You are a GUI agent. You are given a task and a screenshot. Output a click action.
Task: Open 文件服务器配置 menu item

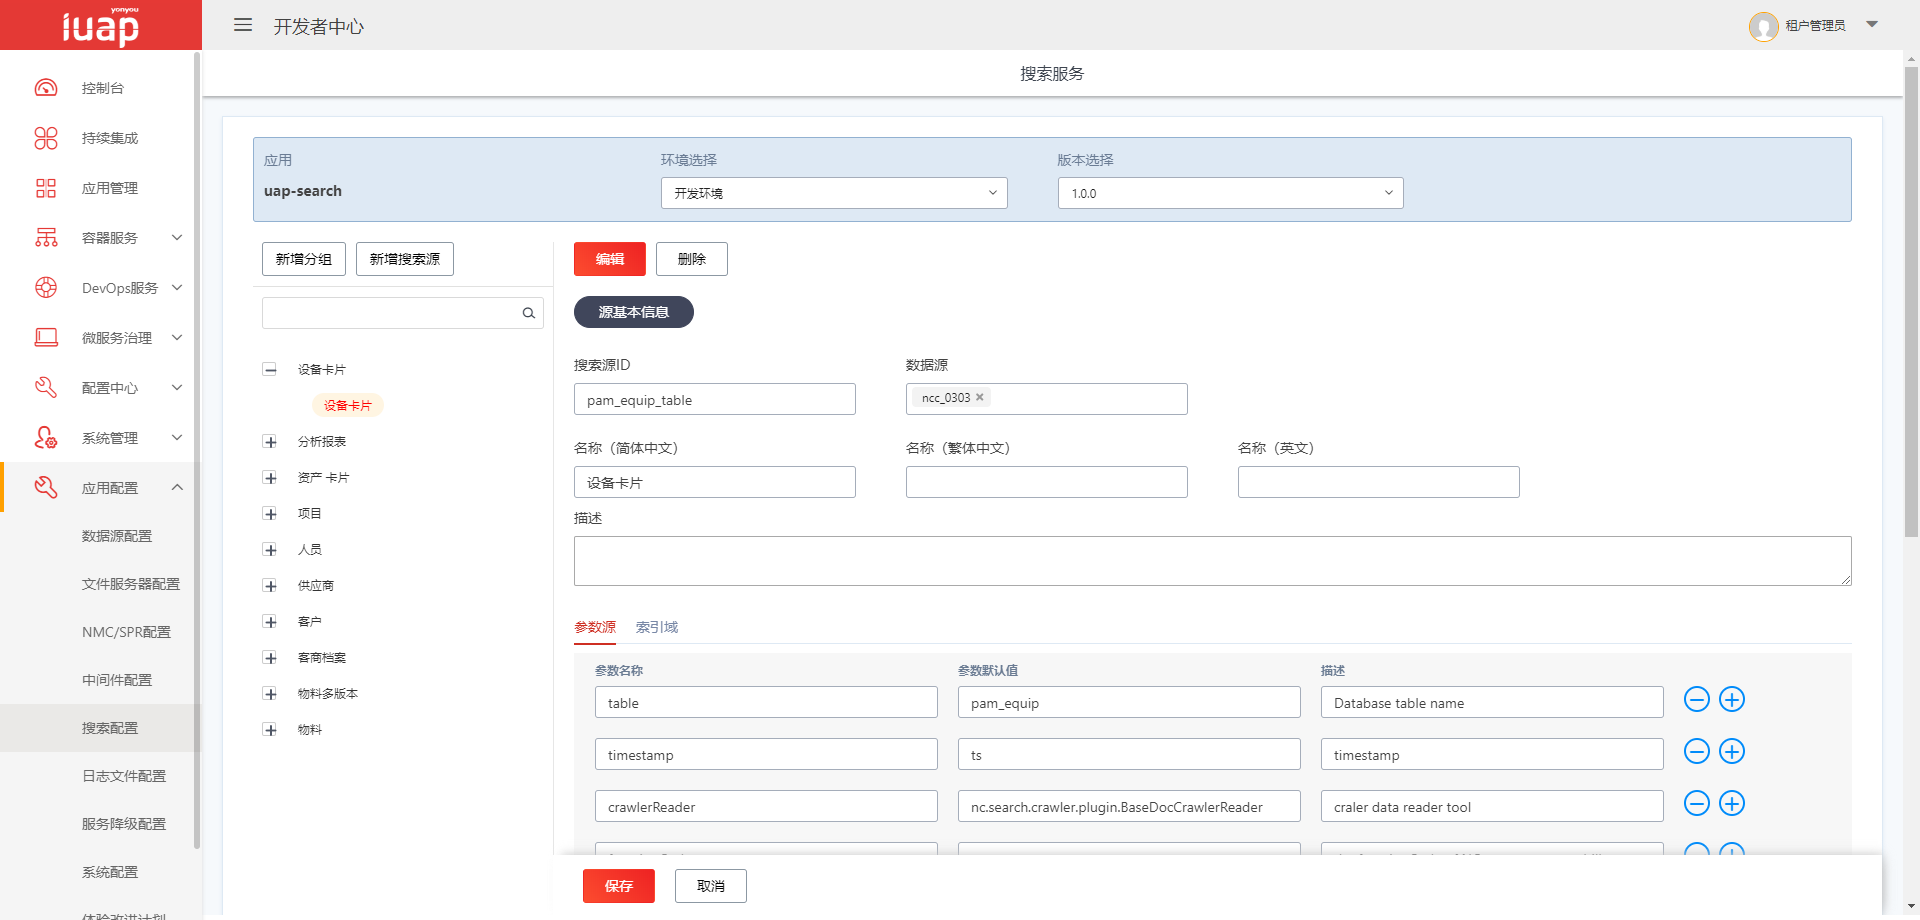[x=131, y=584]
